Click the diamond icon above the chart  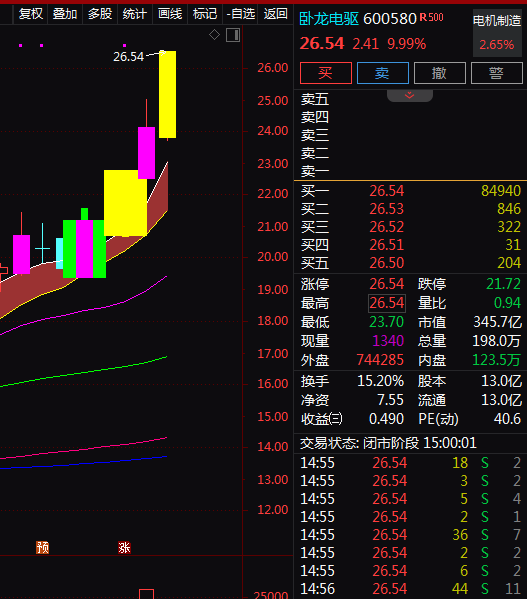click(x=214, y=35)
